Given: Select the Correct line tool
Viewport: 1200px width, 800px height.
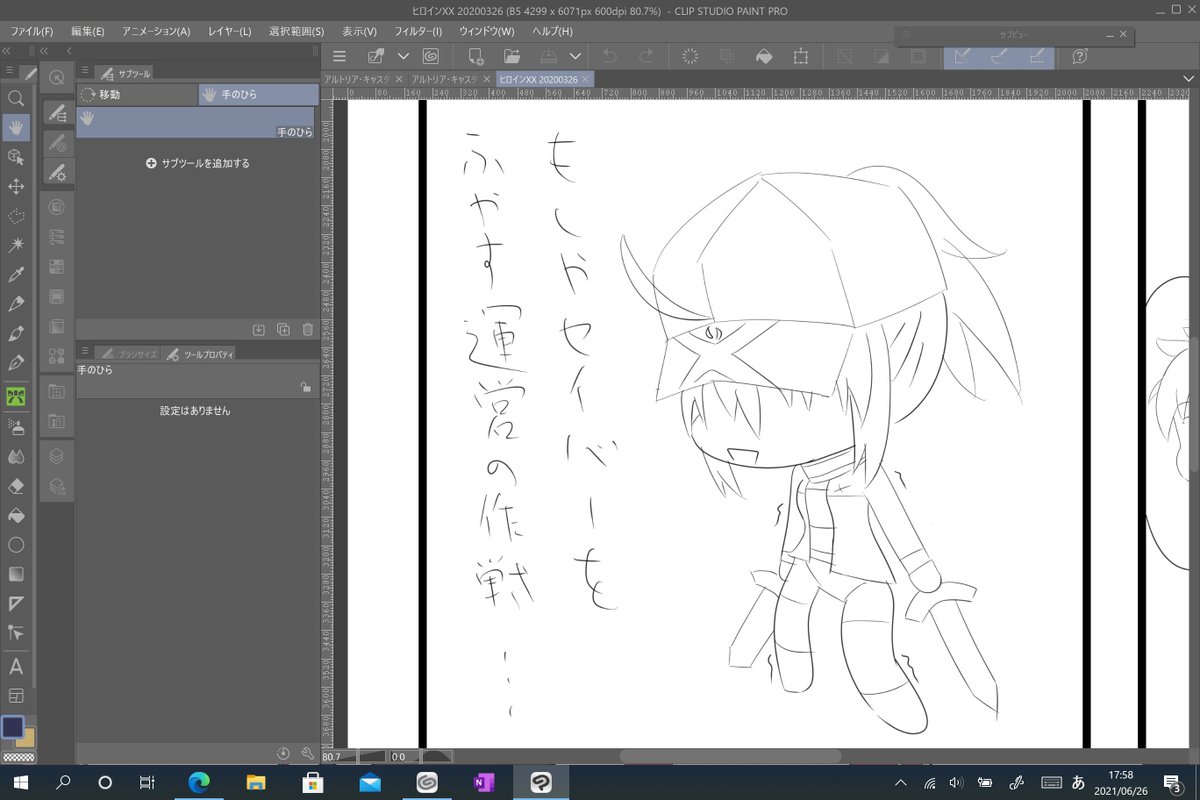Looking at the screenshot, I should tap(16, 632).
